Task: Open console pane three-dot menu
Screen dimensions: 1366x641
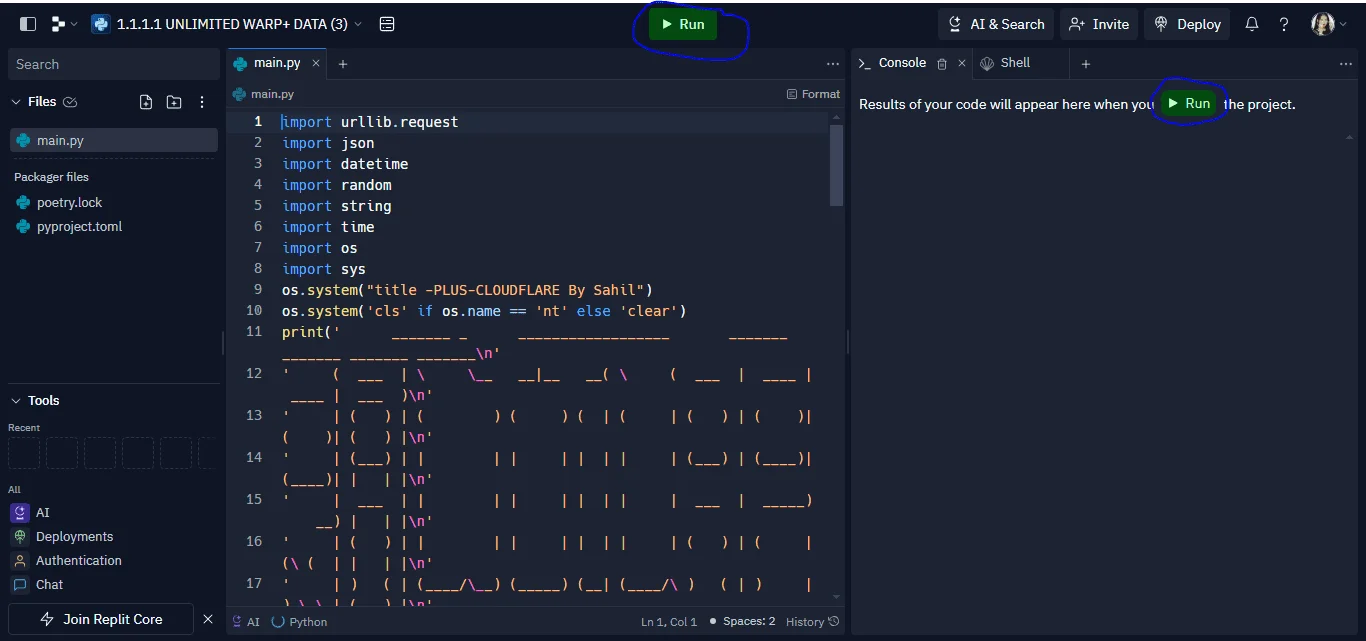Action: (x=1345, y=64)
